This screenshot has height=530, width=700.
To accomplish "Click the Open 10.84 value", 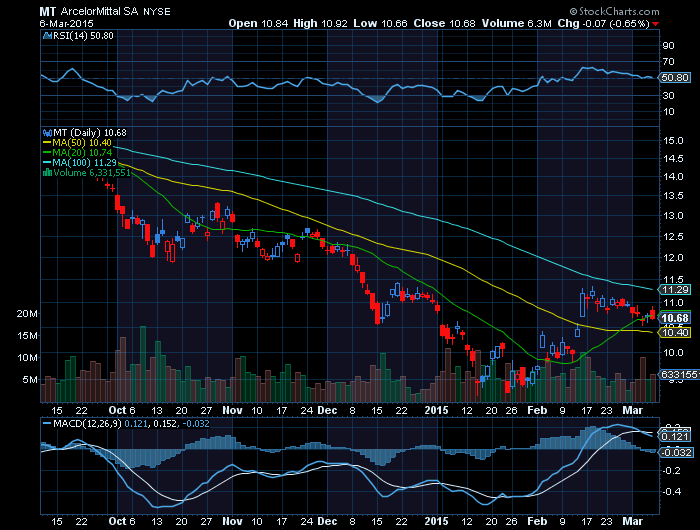I will pyautogui.click(x=258, y=23).
